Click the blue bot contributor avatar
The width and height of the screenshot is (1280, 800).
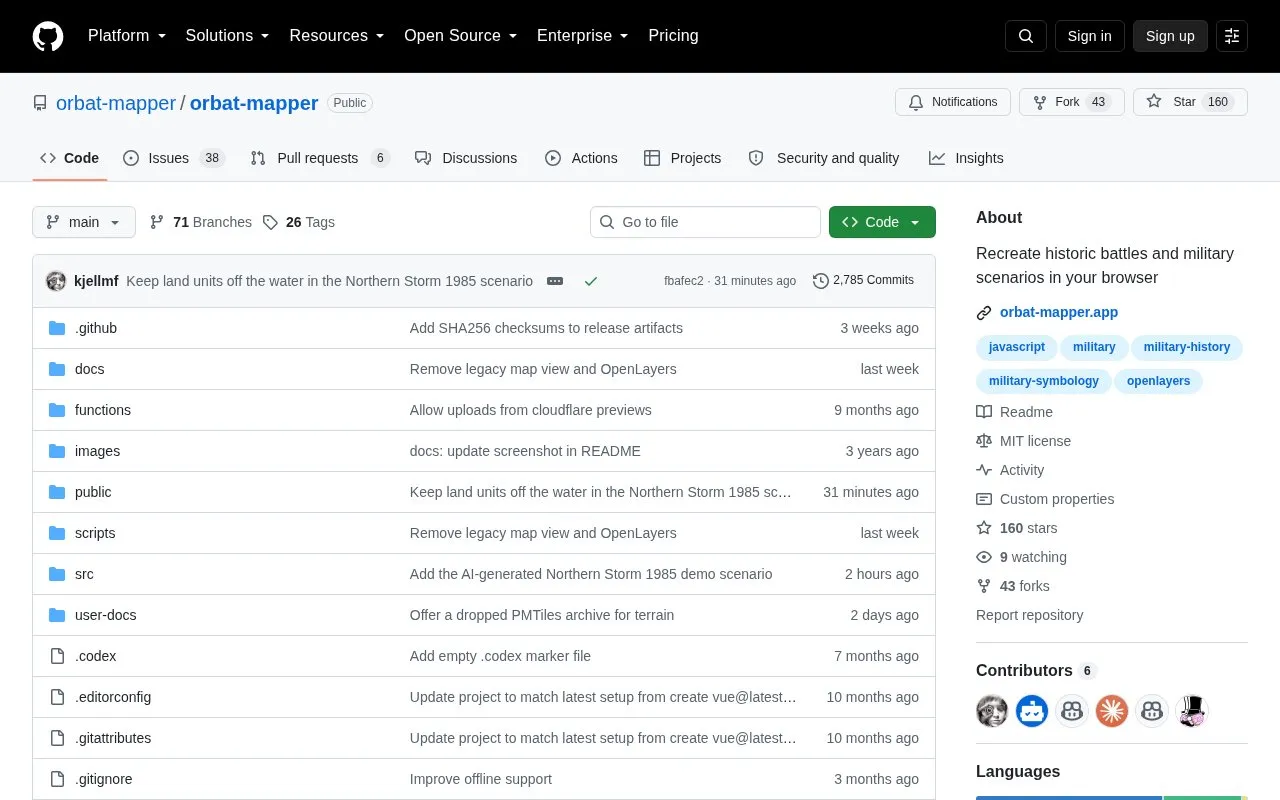[1032, 711]
